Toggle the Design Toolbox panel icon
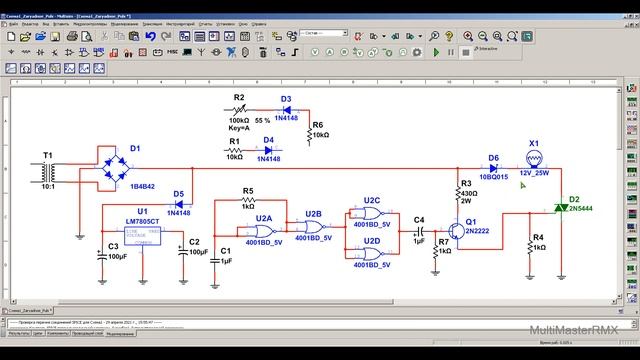640x360 pixels. tap(184, 37)
